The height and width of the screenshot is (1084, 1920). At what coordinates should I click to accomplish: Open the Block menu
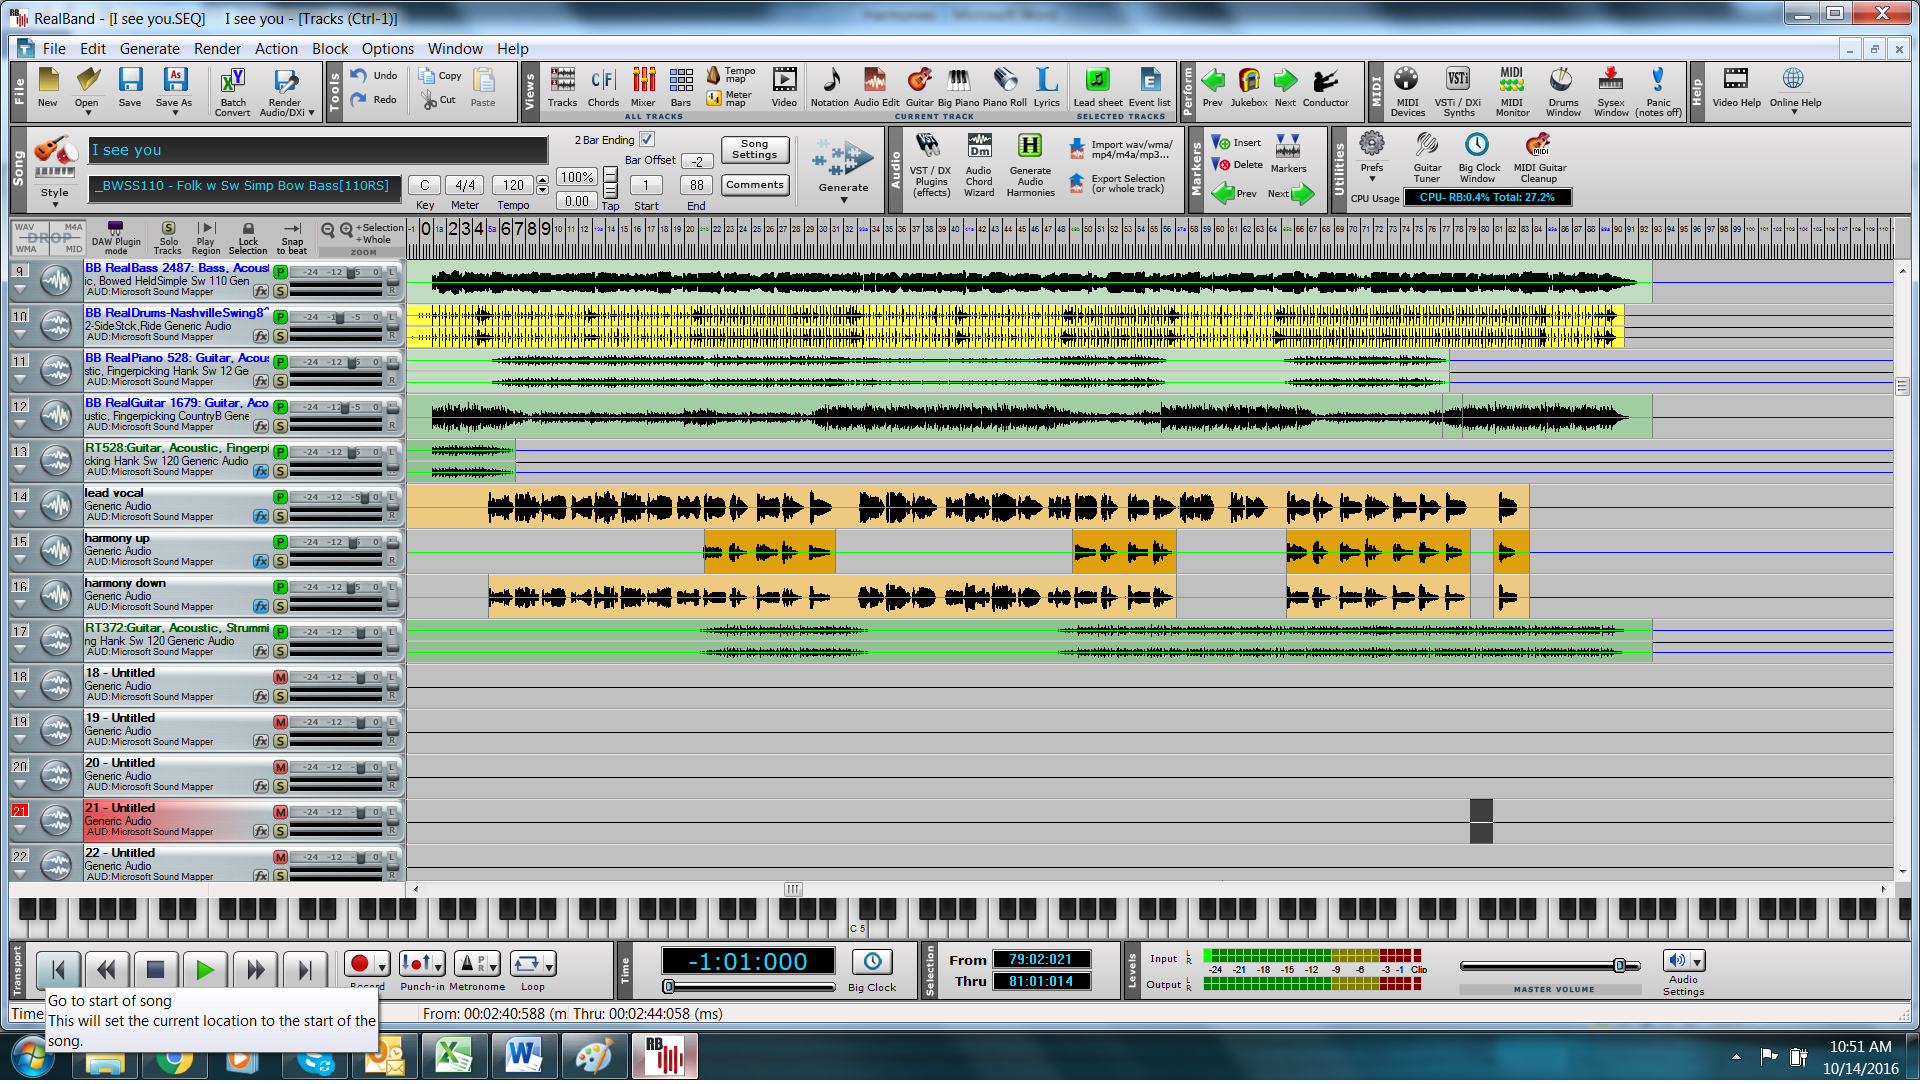[330, 49]
